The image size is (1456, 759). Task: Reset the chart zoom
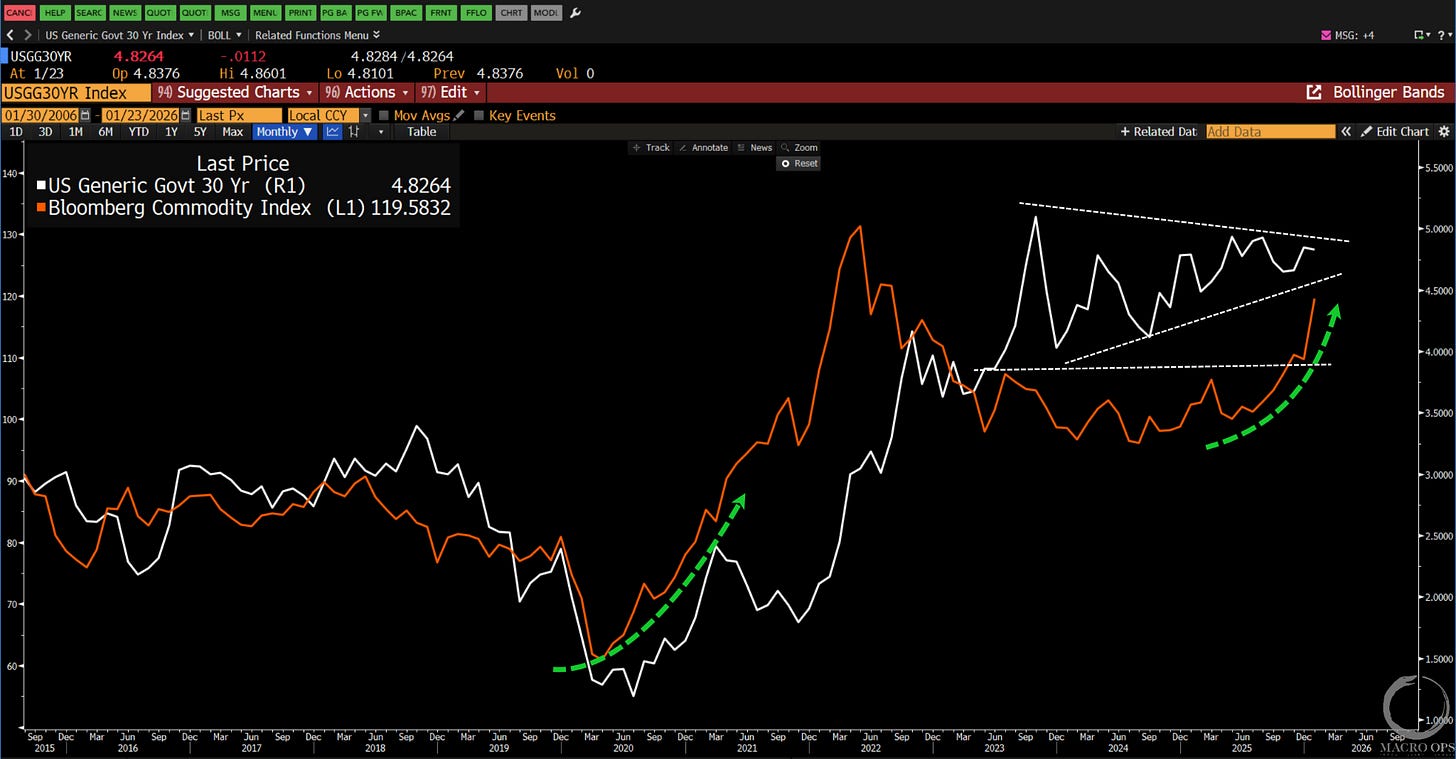(x=799, y=163)
